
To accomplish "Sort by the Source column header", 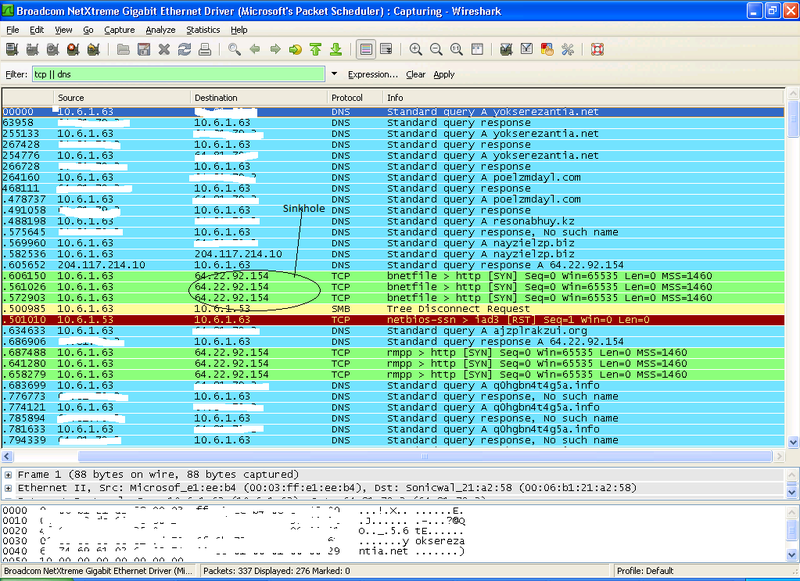I will [x=122, y=97].
